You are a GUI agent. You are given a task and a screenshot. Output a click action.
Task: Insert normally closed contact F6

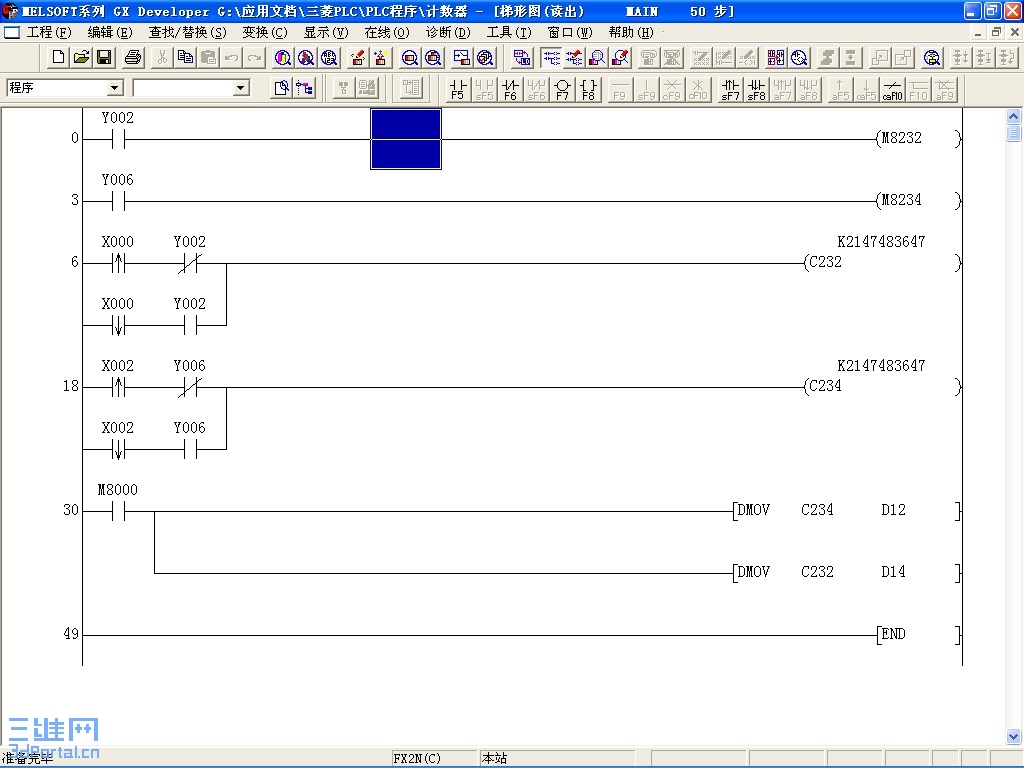coord(510,89)
